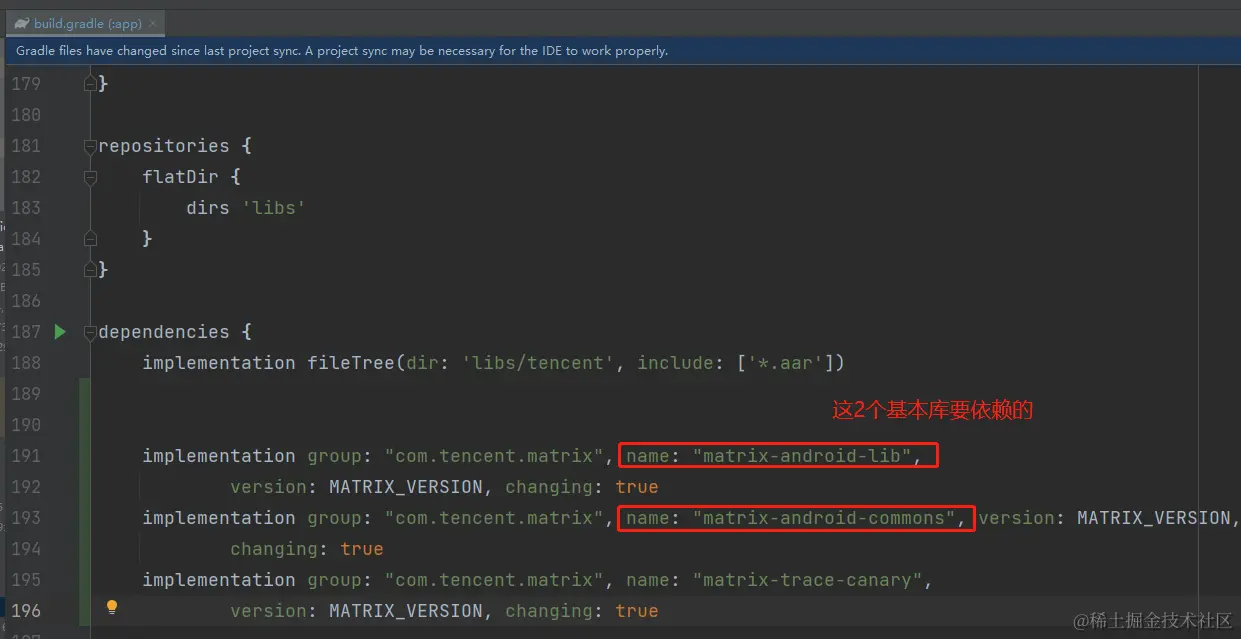This screenshot has height=639, width=1241.
Task: Click line number 181 in gutter
Action: (x=26, y=146)
